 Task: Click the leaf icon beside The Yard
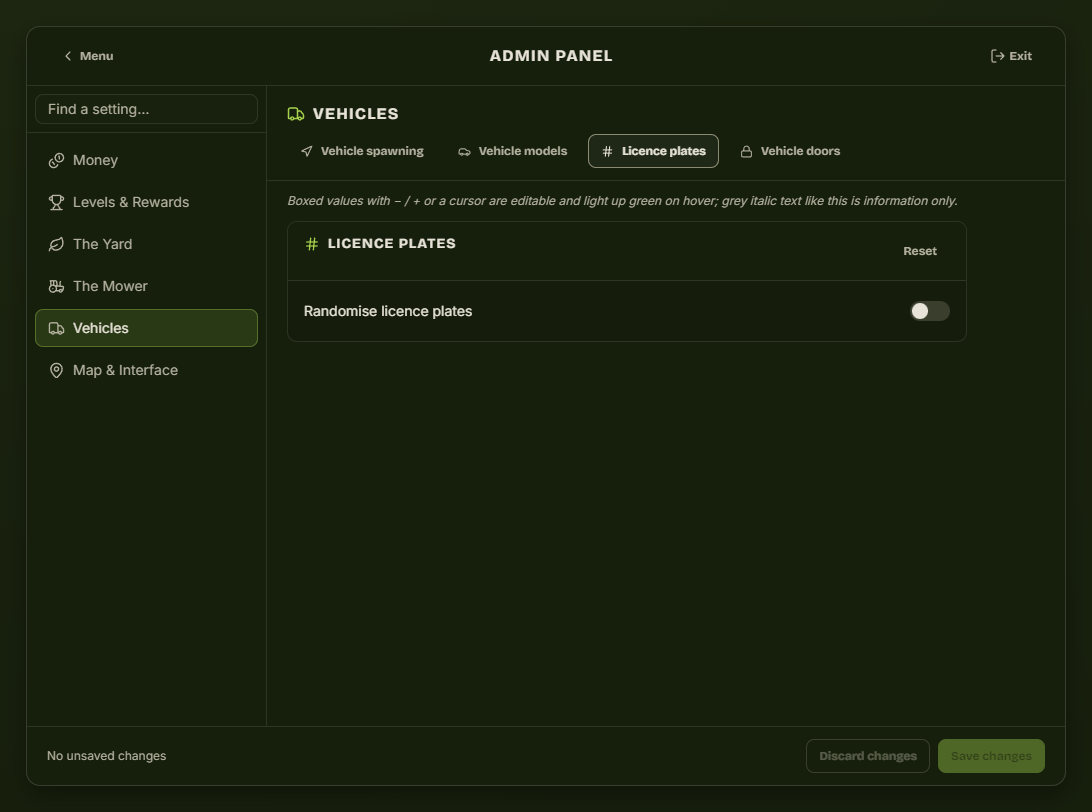coord(56,244)
